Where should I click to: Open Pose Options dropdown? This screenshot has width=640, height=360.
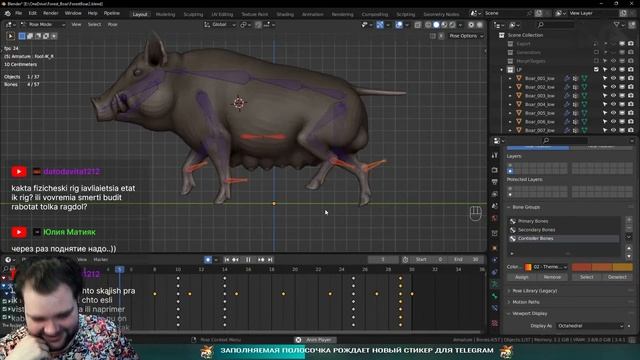click(x=466, y=36)
